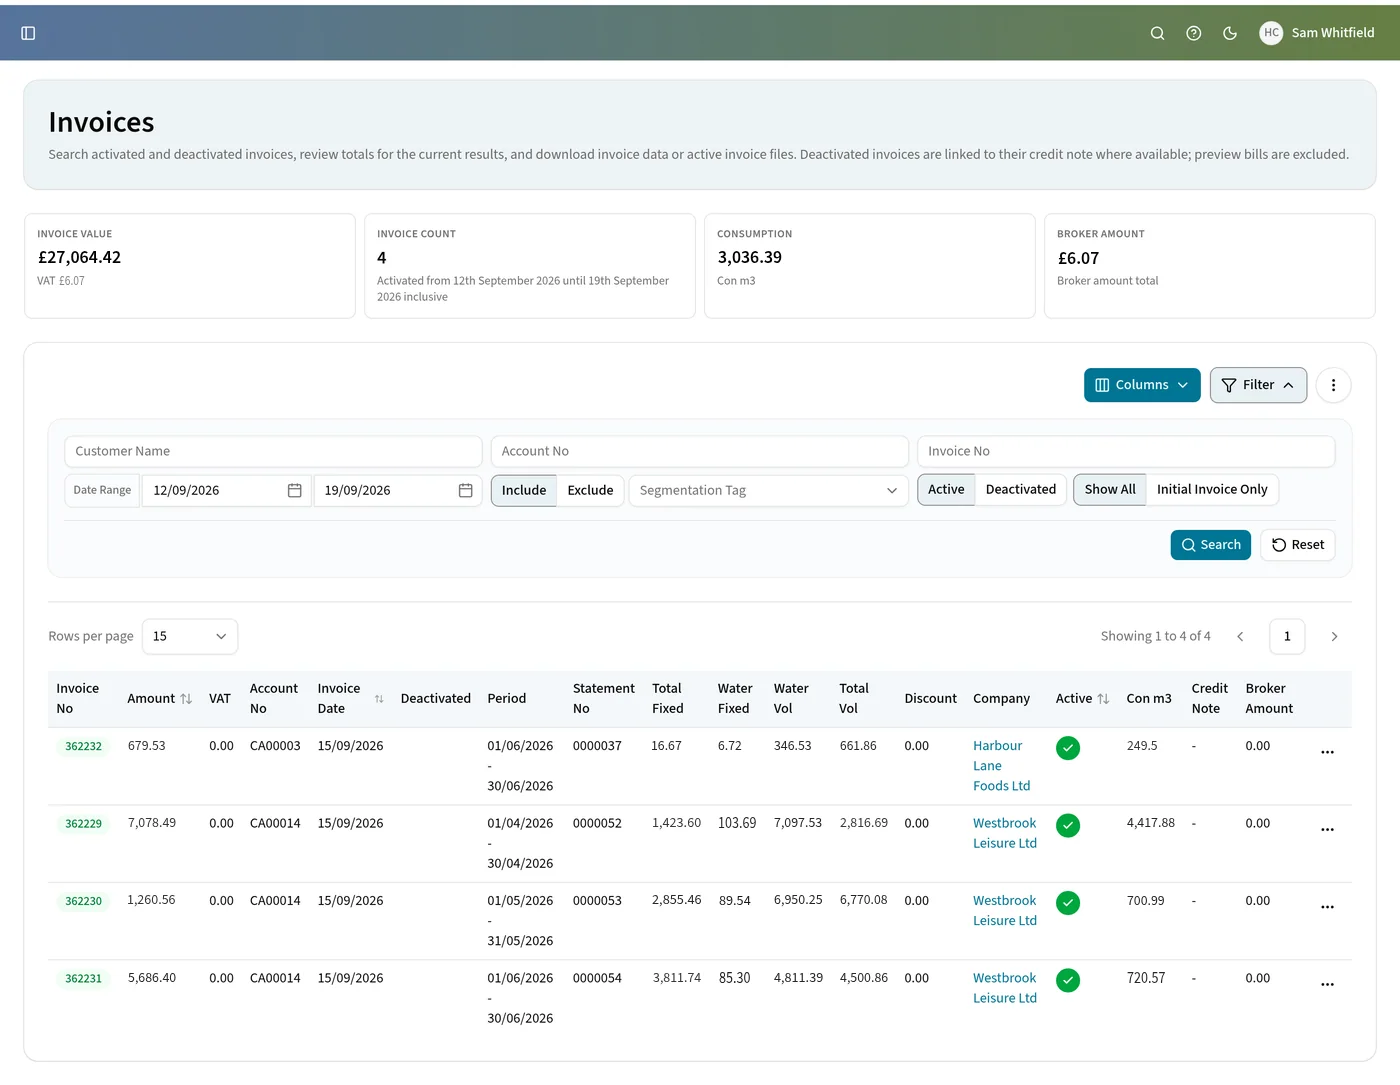The width and height of the screenshot is (1400, 1085).
Task: Select Active invoices toggle
Action: [x=946, y=489]
